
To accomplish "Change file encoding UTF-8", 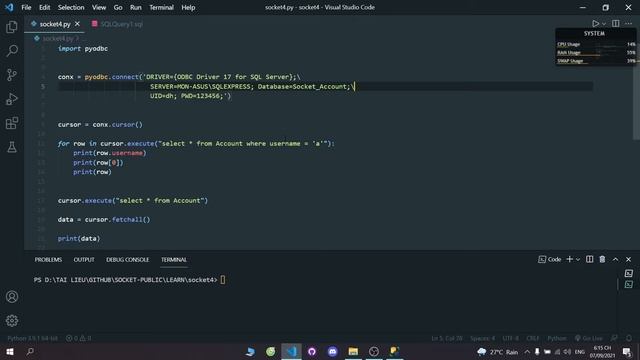I will [511, 338].
